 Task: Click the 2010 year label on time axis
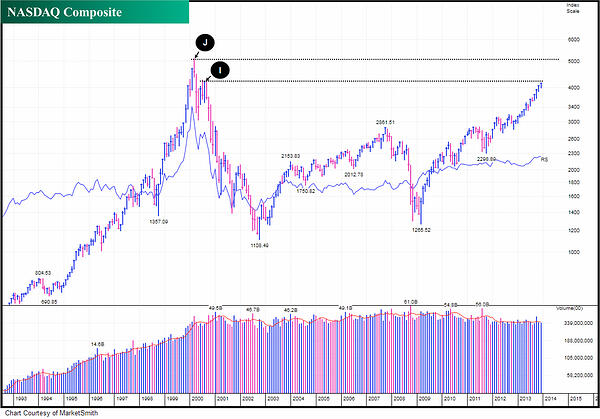click(450, 399)
